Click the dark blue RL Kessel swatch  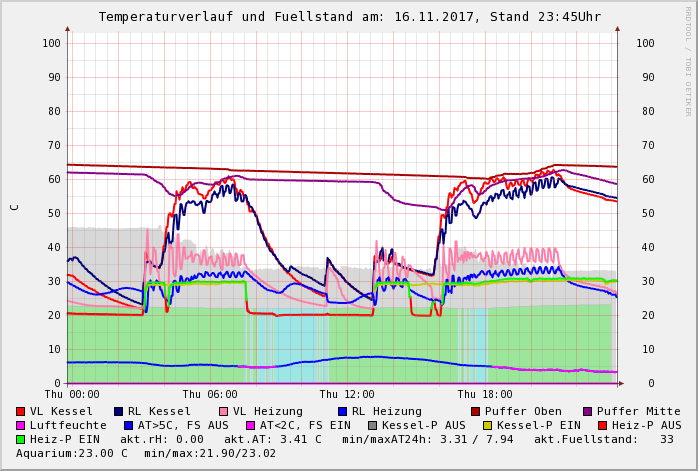click(x=119, y=411)
